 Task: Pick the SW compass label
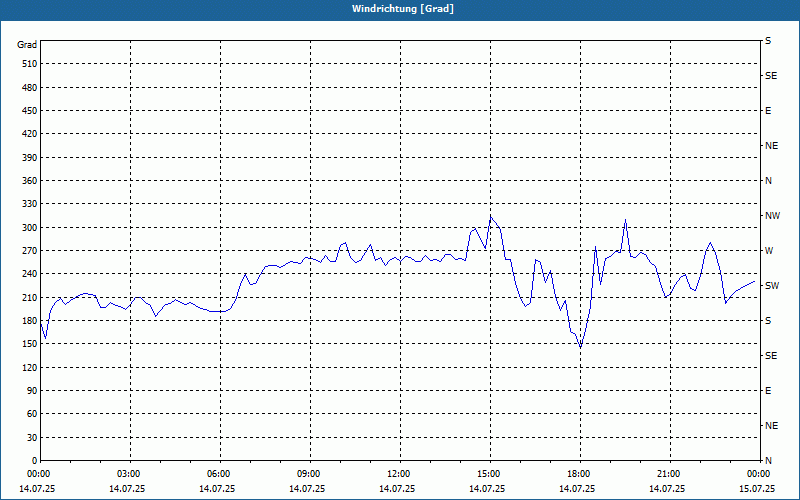point(772,286)
